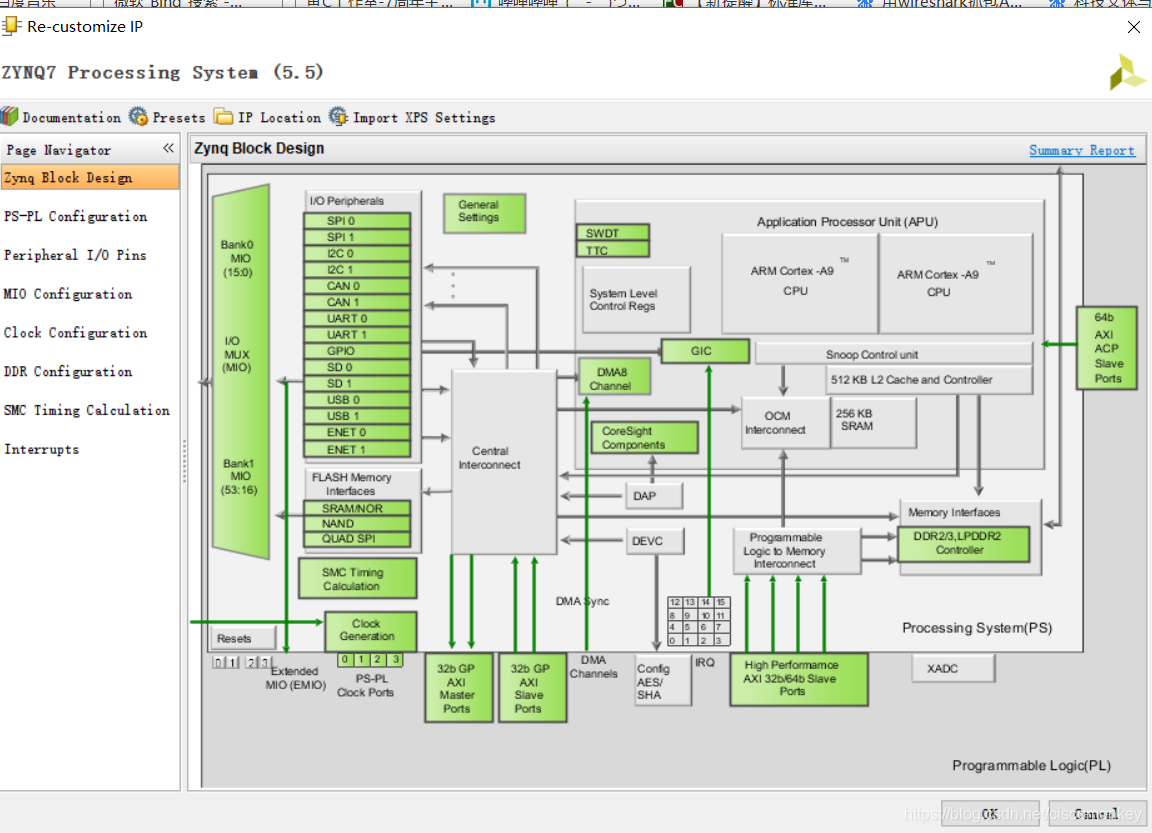The image size is (1152, 833).
Task: Click the SPI 0 peripheral block
Action: click(357, 220)
